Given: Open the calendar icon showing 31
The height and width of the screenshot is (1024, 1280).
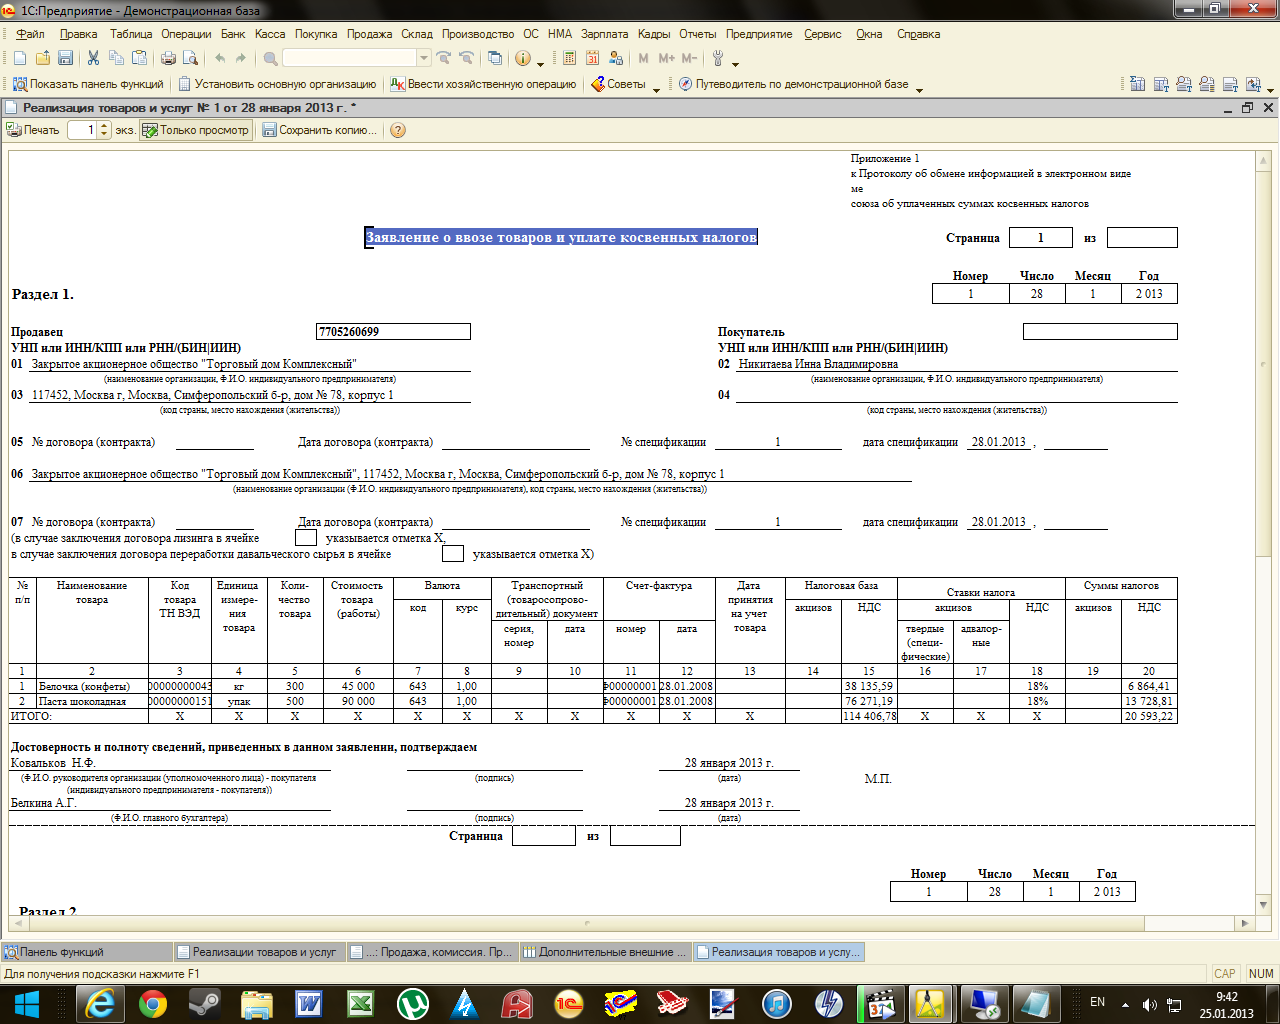Looking at the screenshot, I should pyautogui.click(x=592, y=58).
